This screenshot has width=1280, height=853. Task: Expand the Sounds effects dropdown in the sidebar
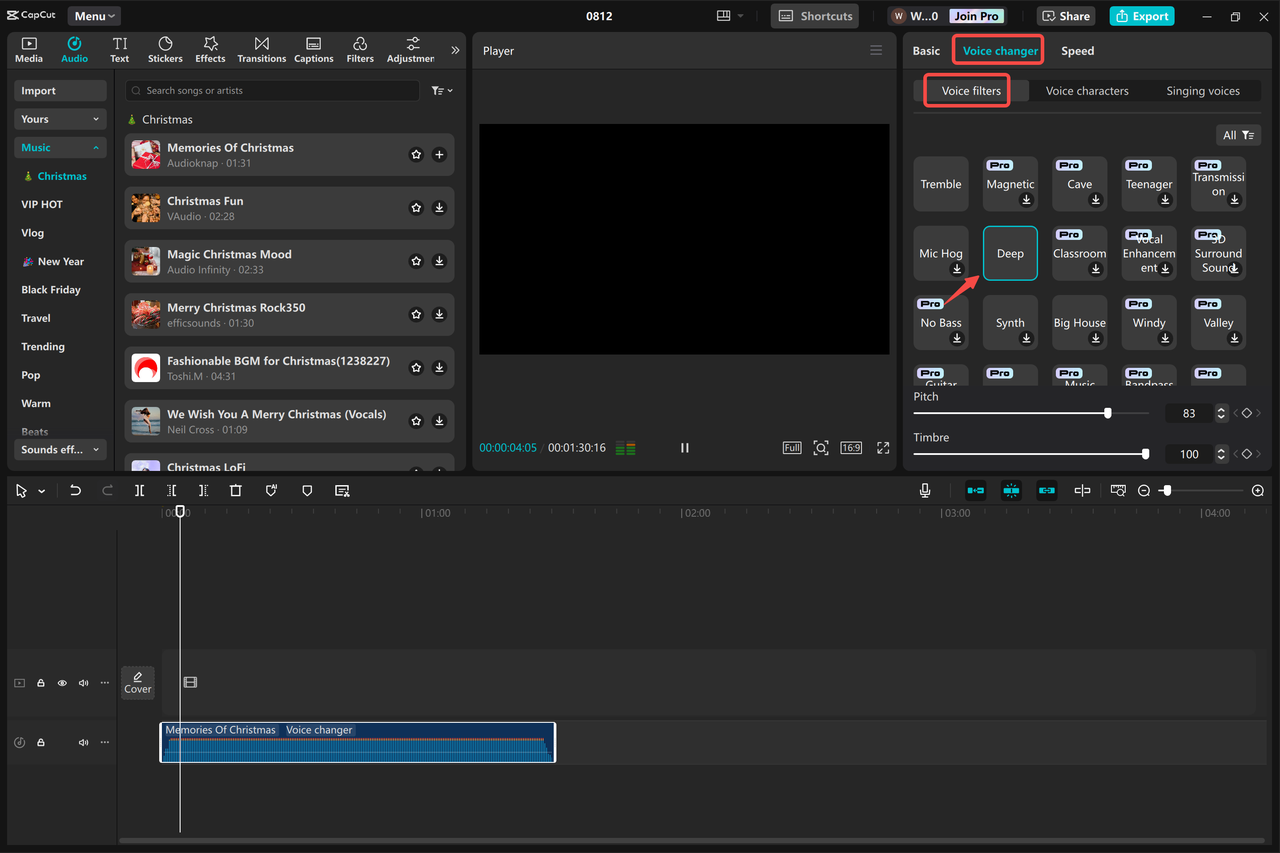click(59, 449)
